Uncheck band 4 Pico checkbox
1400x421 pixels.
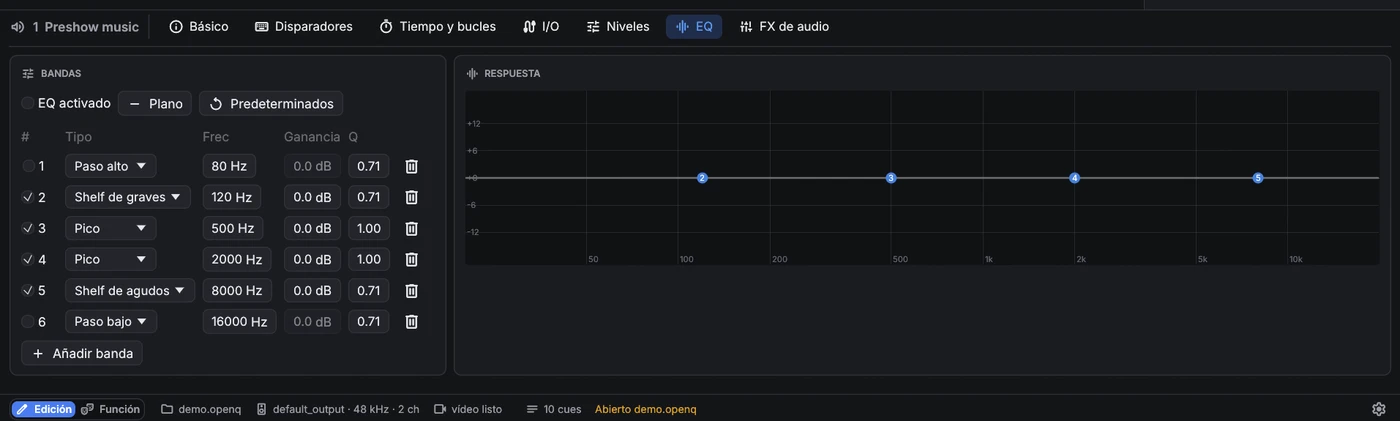click(x=28, y=259)
